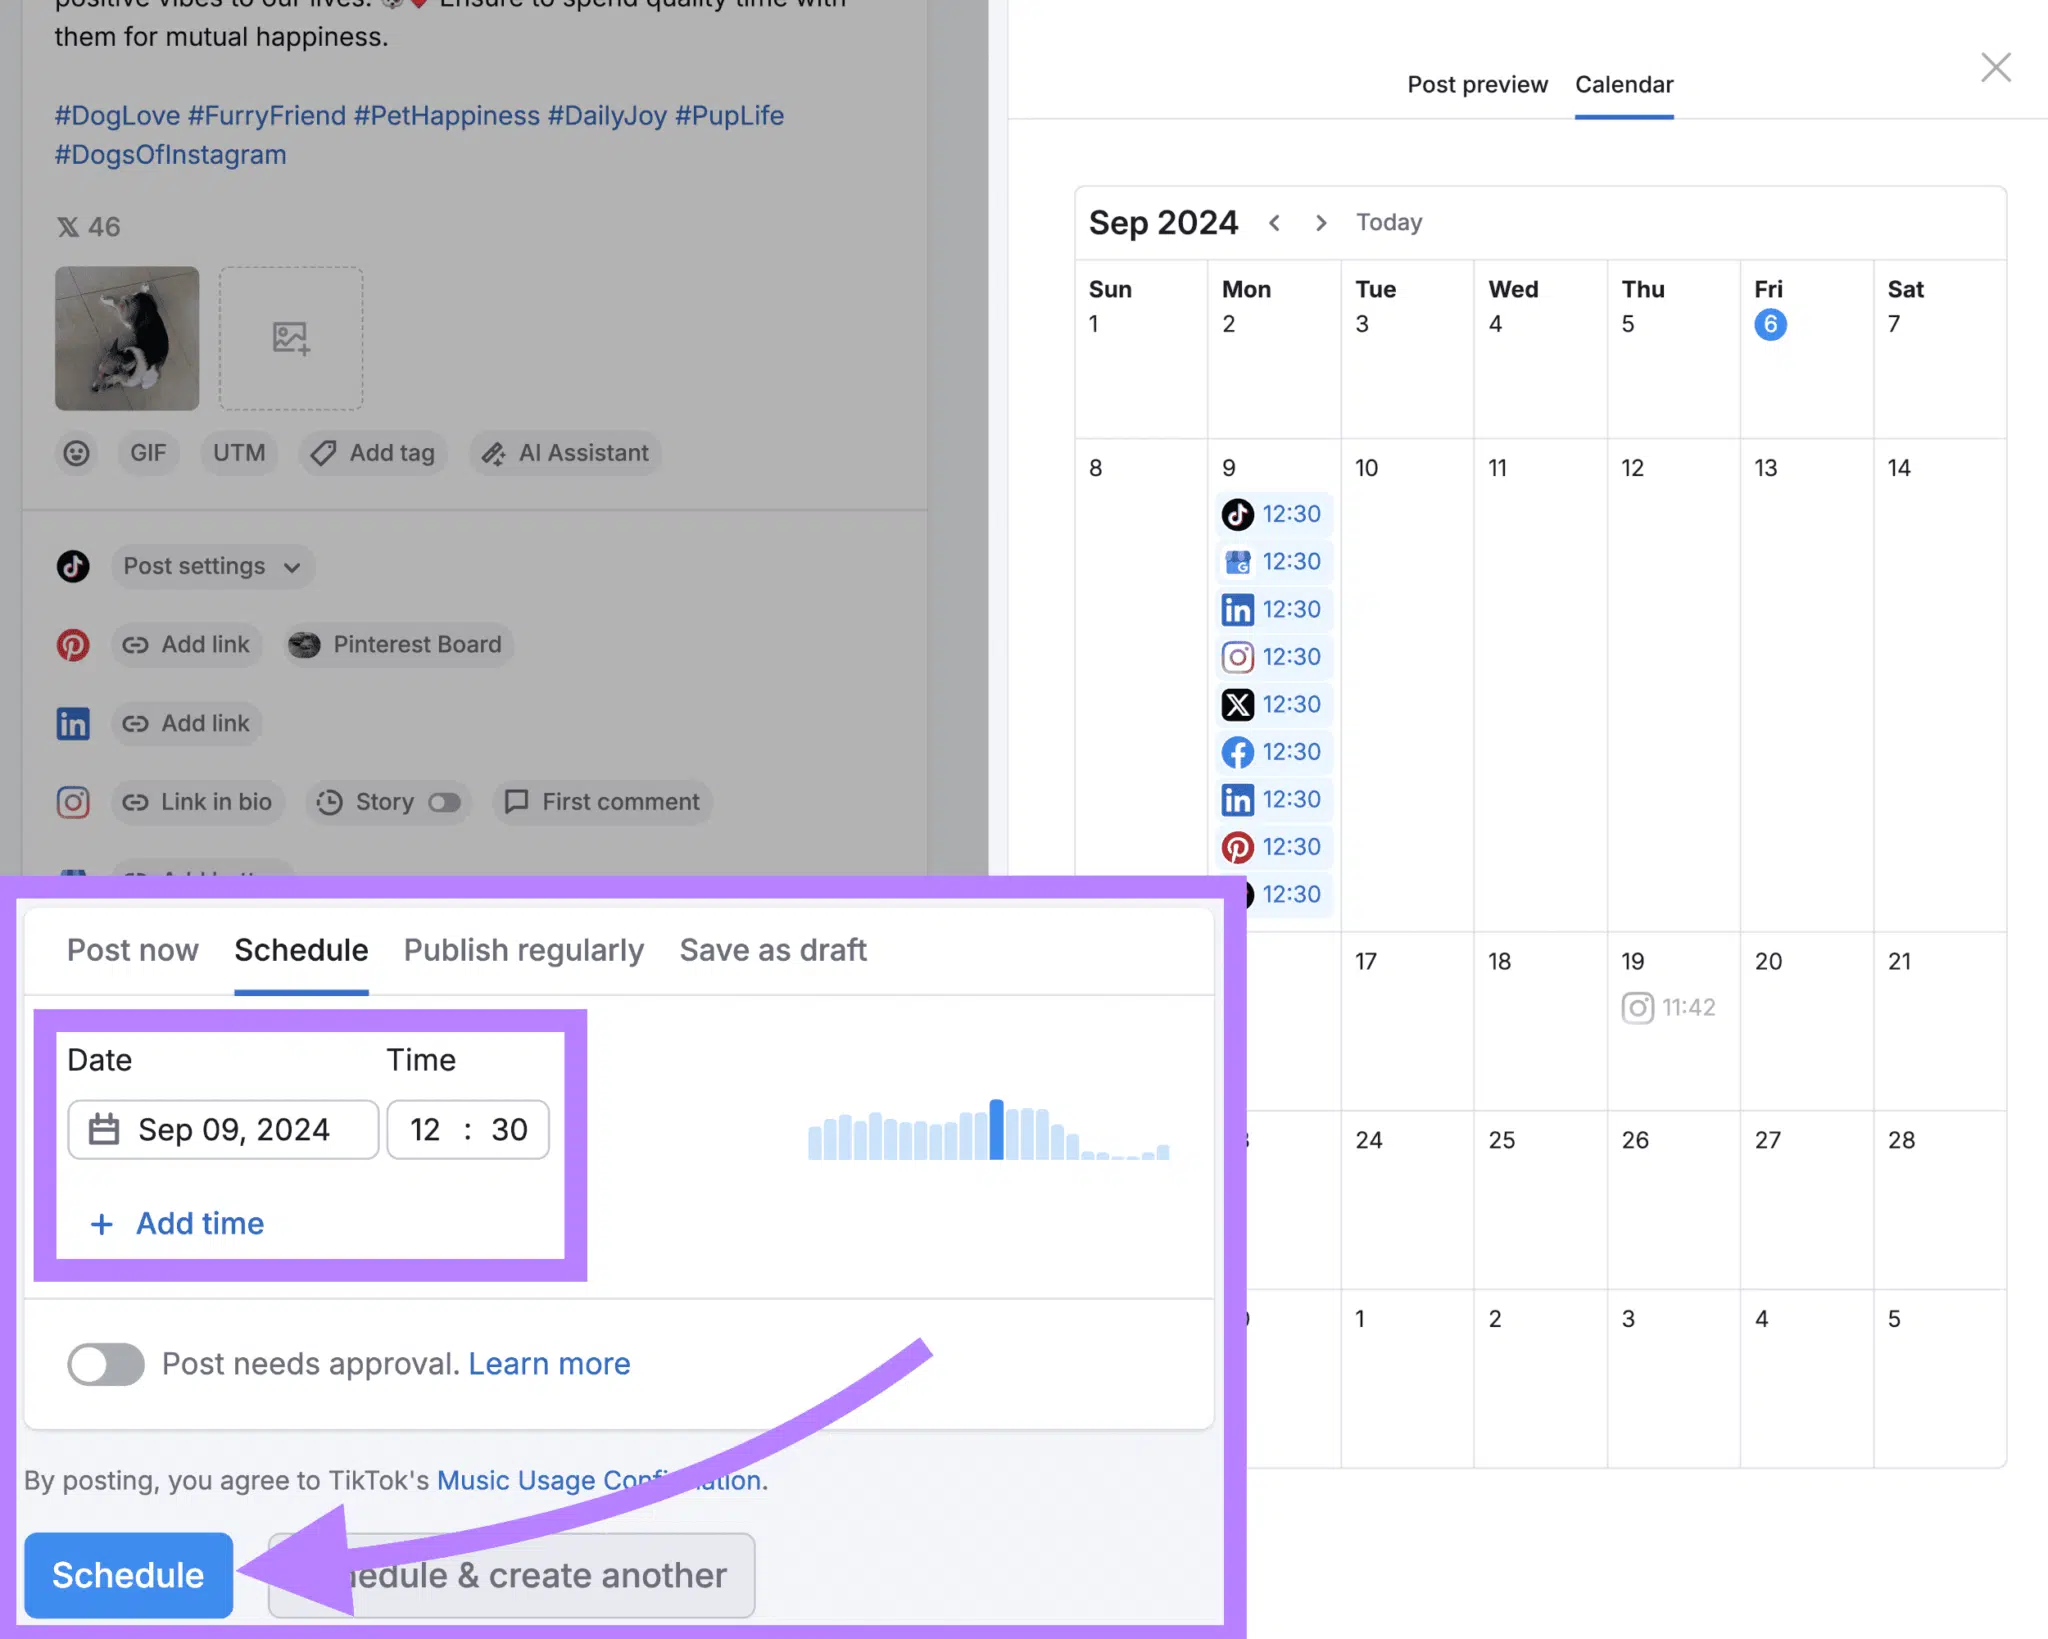This screenshot has width=2048, height=1639.
Task: Click the add image placeholder
Action: (x=291, y=338)
